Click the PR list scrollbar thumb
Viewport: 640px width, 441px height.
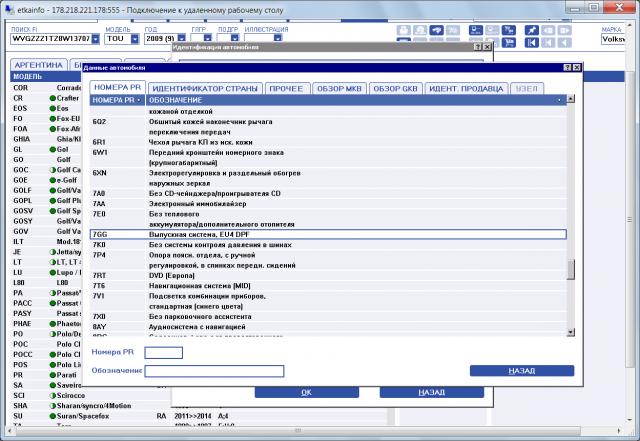point(571,270)
